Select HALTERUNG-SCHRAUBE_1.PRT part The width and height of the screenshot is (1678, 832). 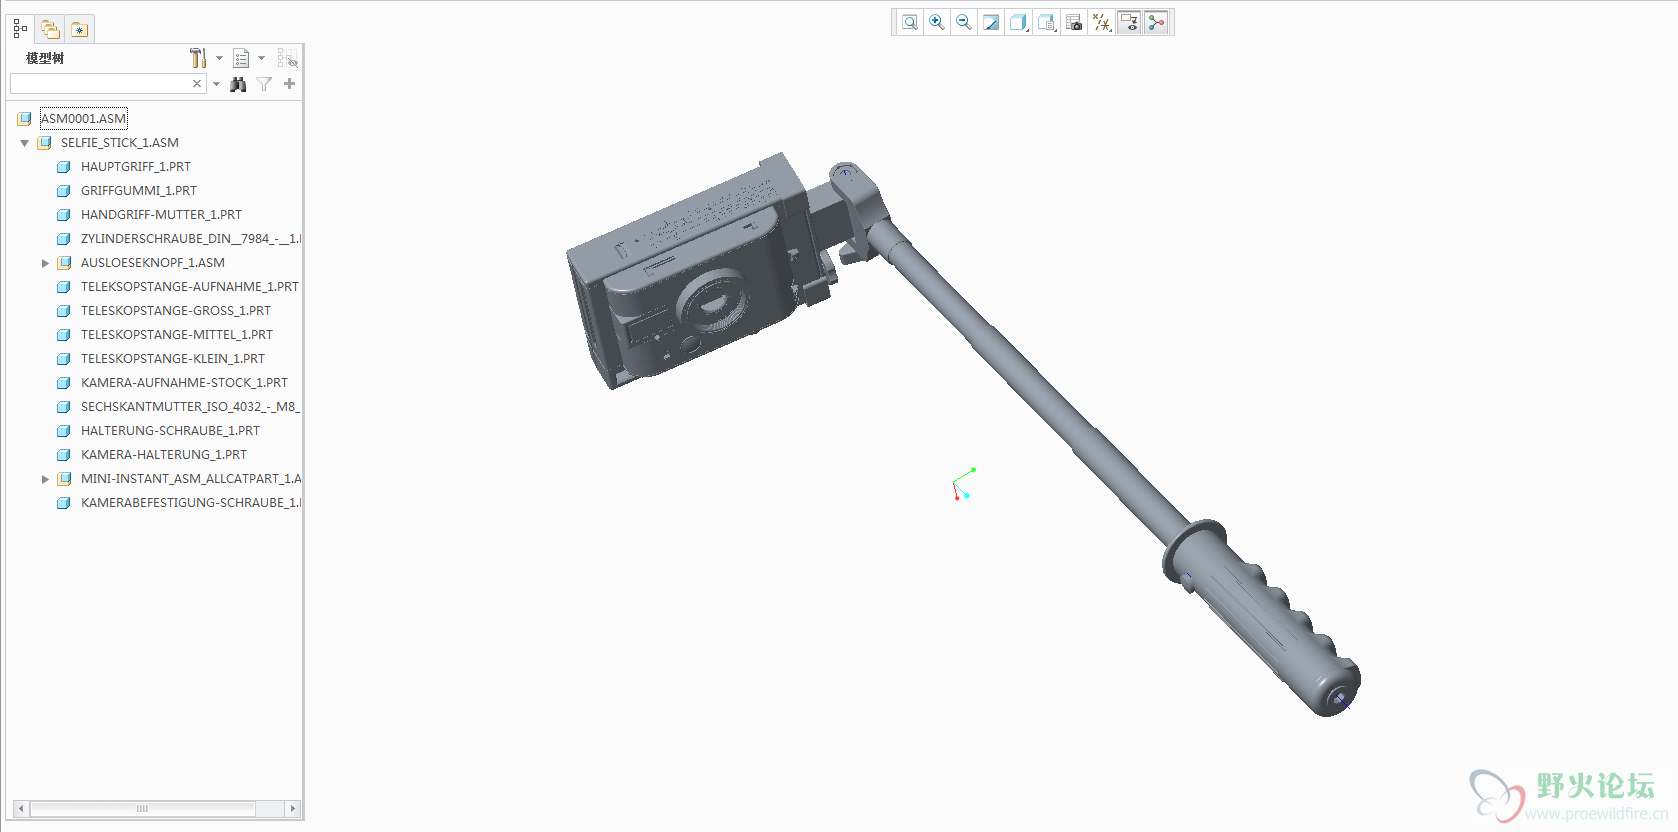(x=170, y=431)
